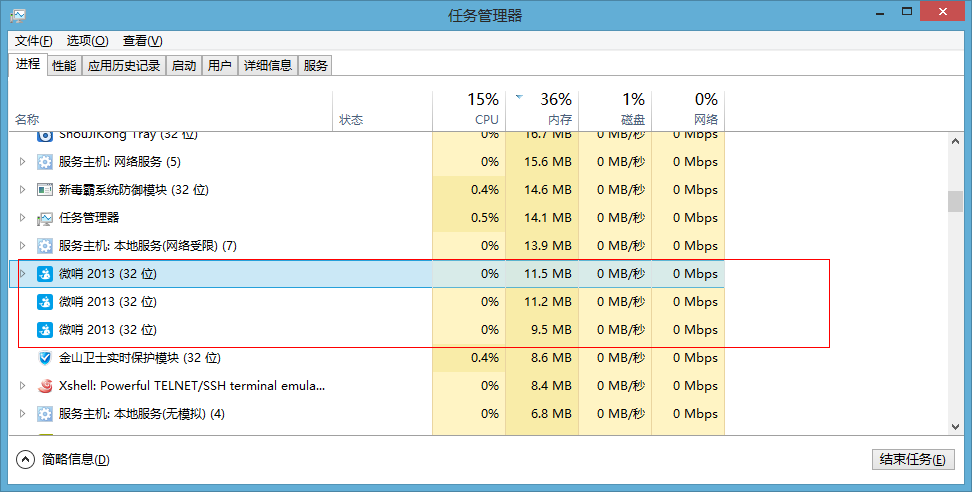Click the 服务主机: 网络服务 gear icon
The width and height of the screenshot is (972, 492).
pyautogui.click(x=45, y=162)
